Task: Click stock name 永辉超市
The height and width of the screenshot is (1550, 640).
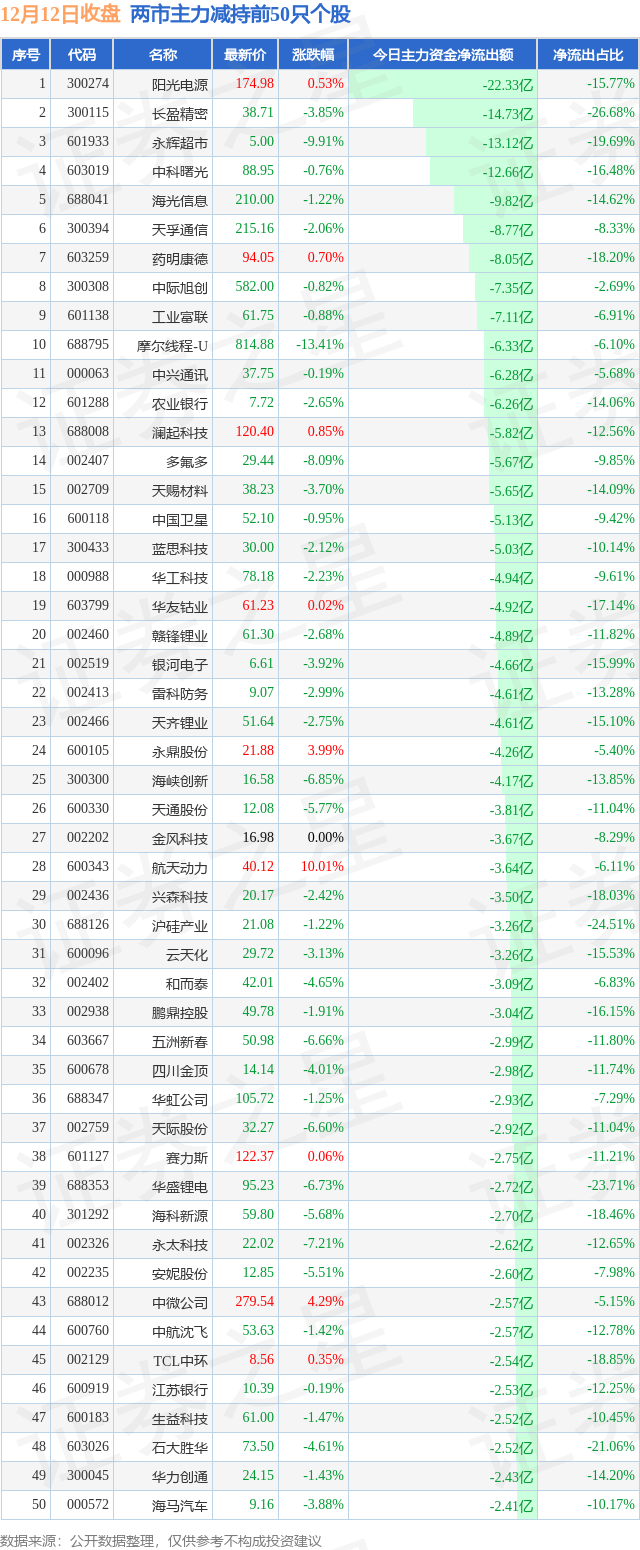Action: coord(180,142)
